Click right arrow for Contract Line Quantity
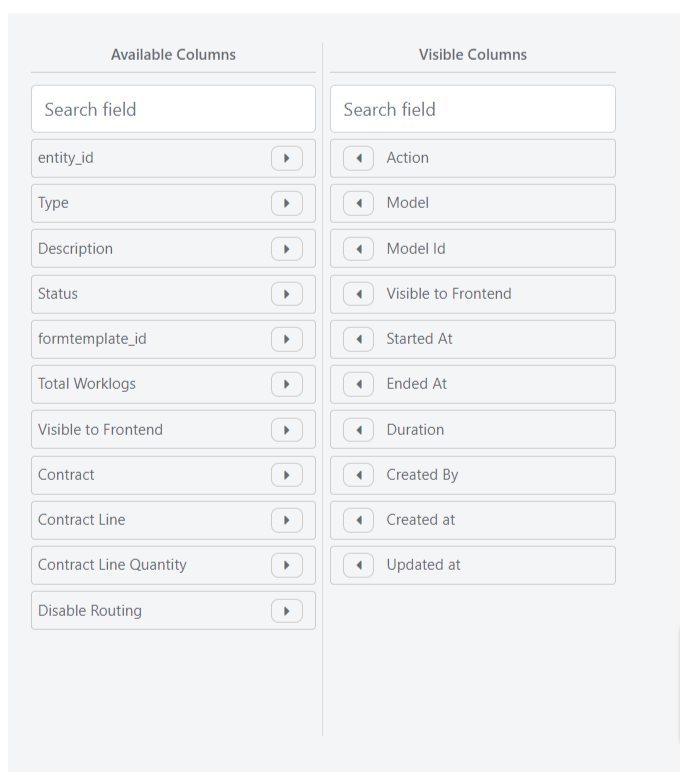Viewport: 680px width, 772px height. click(x=287, y=565)
